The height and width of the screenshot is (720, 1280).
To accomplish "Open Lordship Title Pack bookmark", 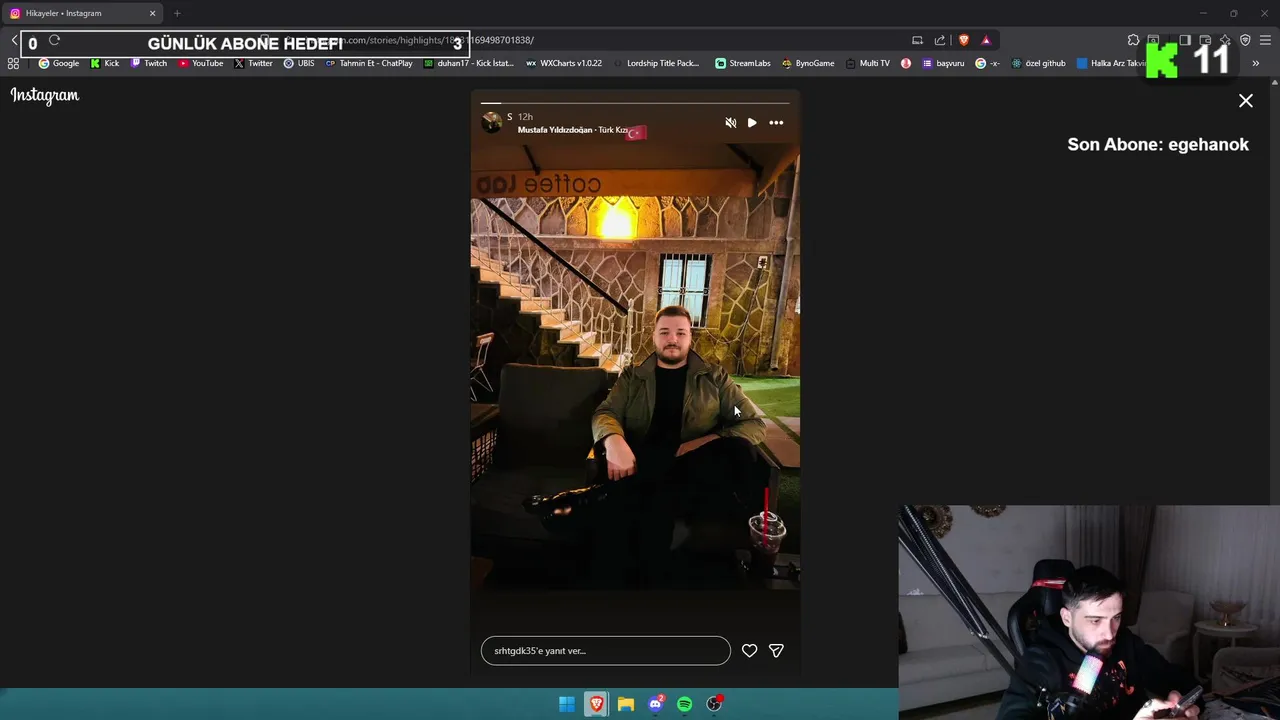I will pyautogui.click(x=656, y=63).
